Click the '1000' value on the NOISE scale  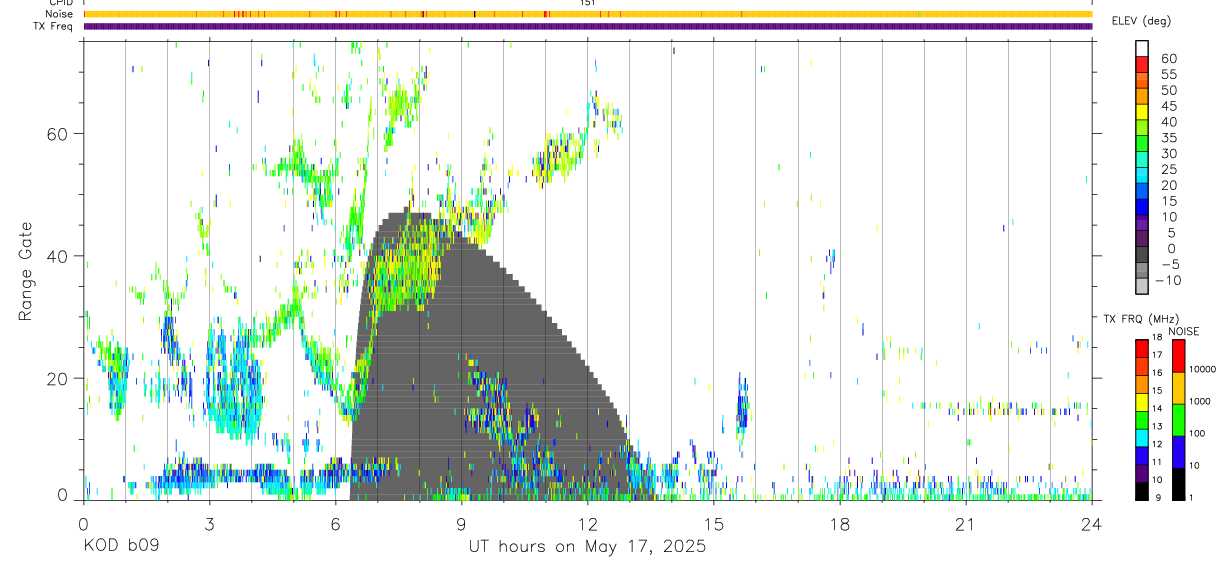pyautogui.click(x=1199, y=401)
